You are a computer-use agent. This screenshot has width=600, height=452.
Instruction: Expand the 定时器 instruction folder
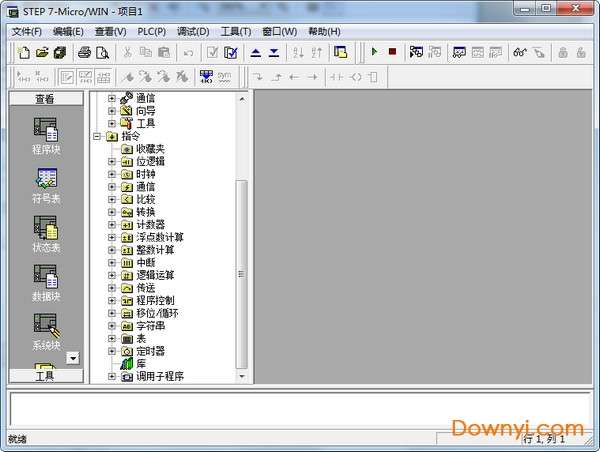(x=112, y=351)
